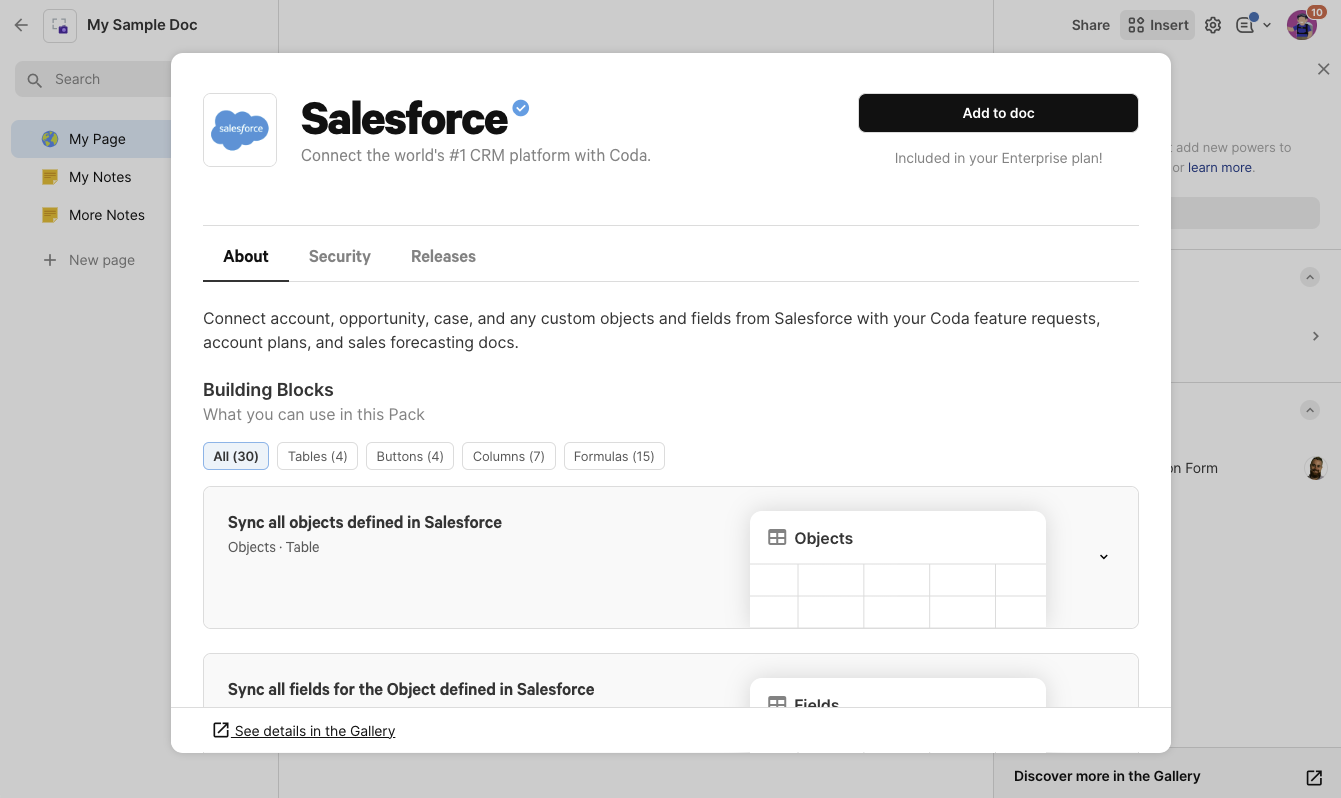Screen dimensions: 1341x798
Task: Close the right side panel with X
Action: click(x=1323, y=69)
